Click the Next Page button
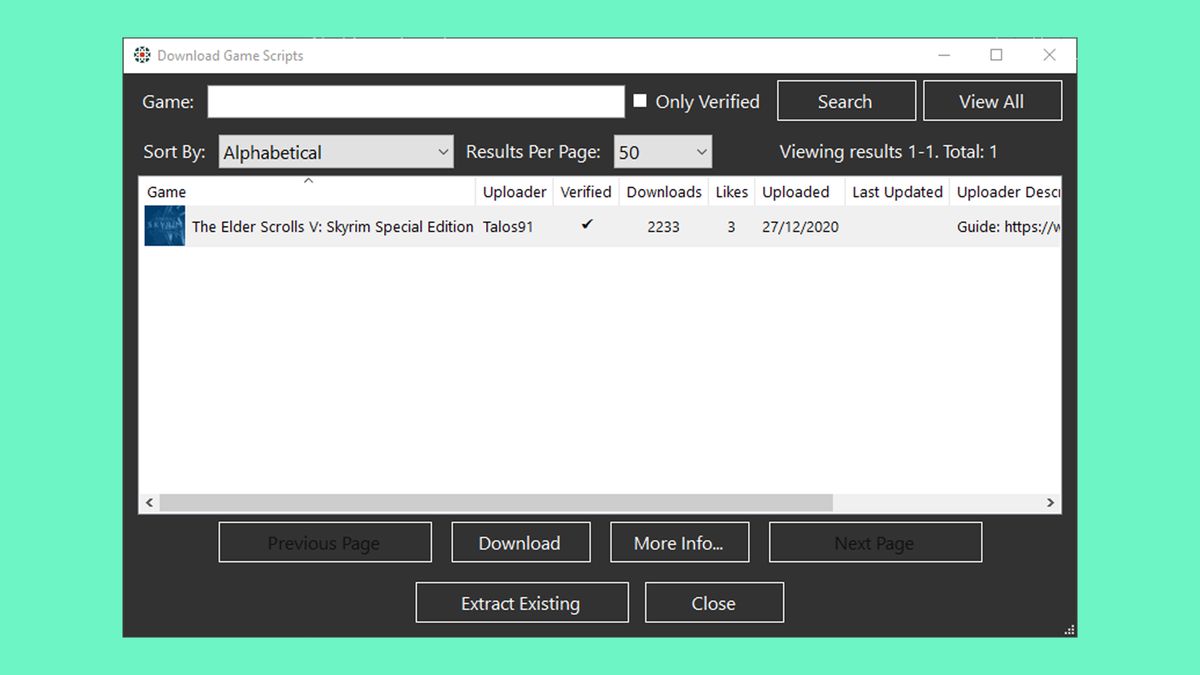This screenshot has width=1200, height=675. [x=875, y=543]
